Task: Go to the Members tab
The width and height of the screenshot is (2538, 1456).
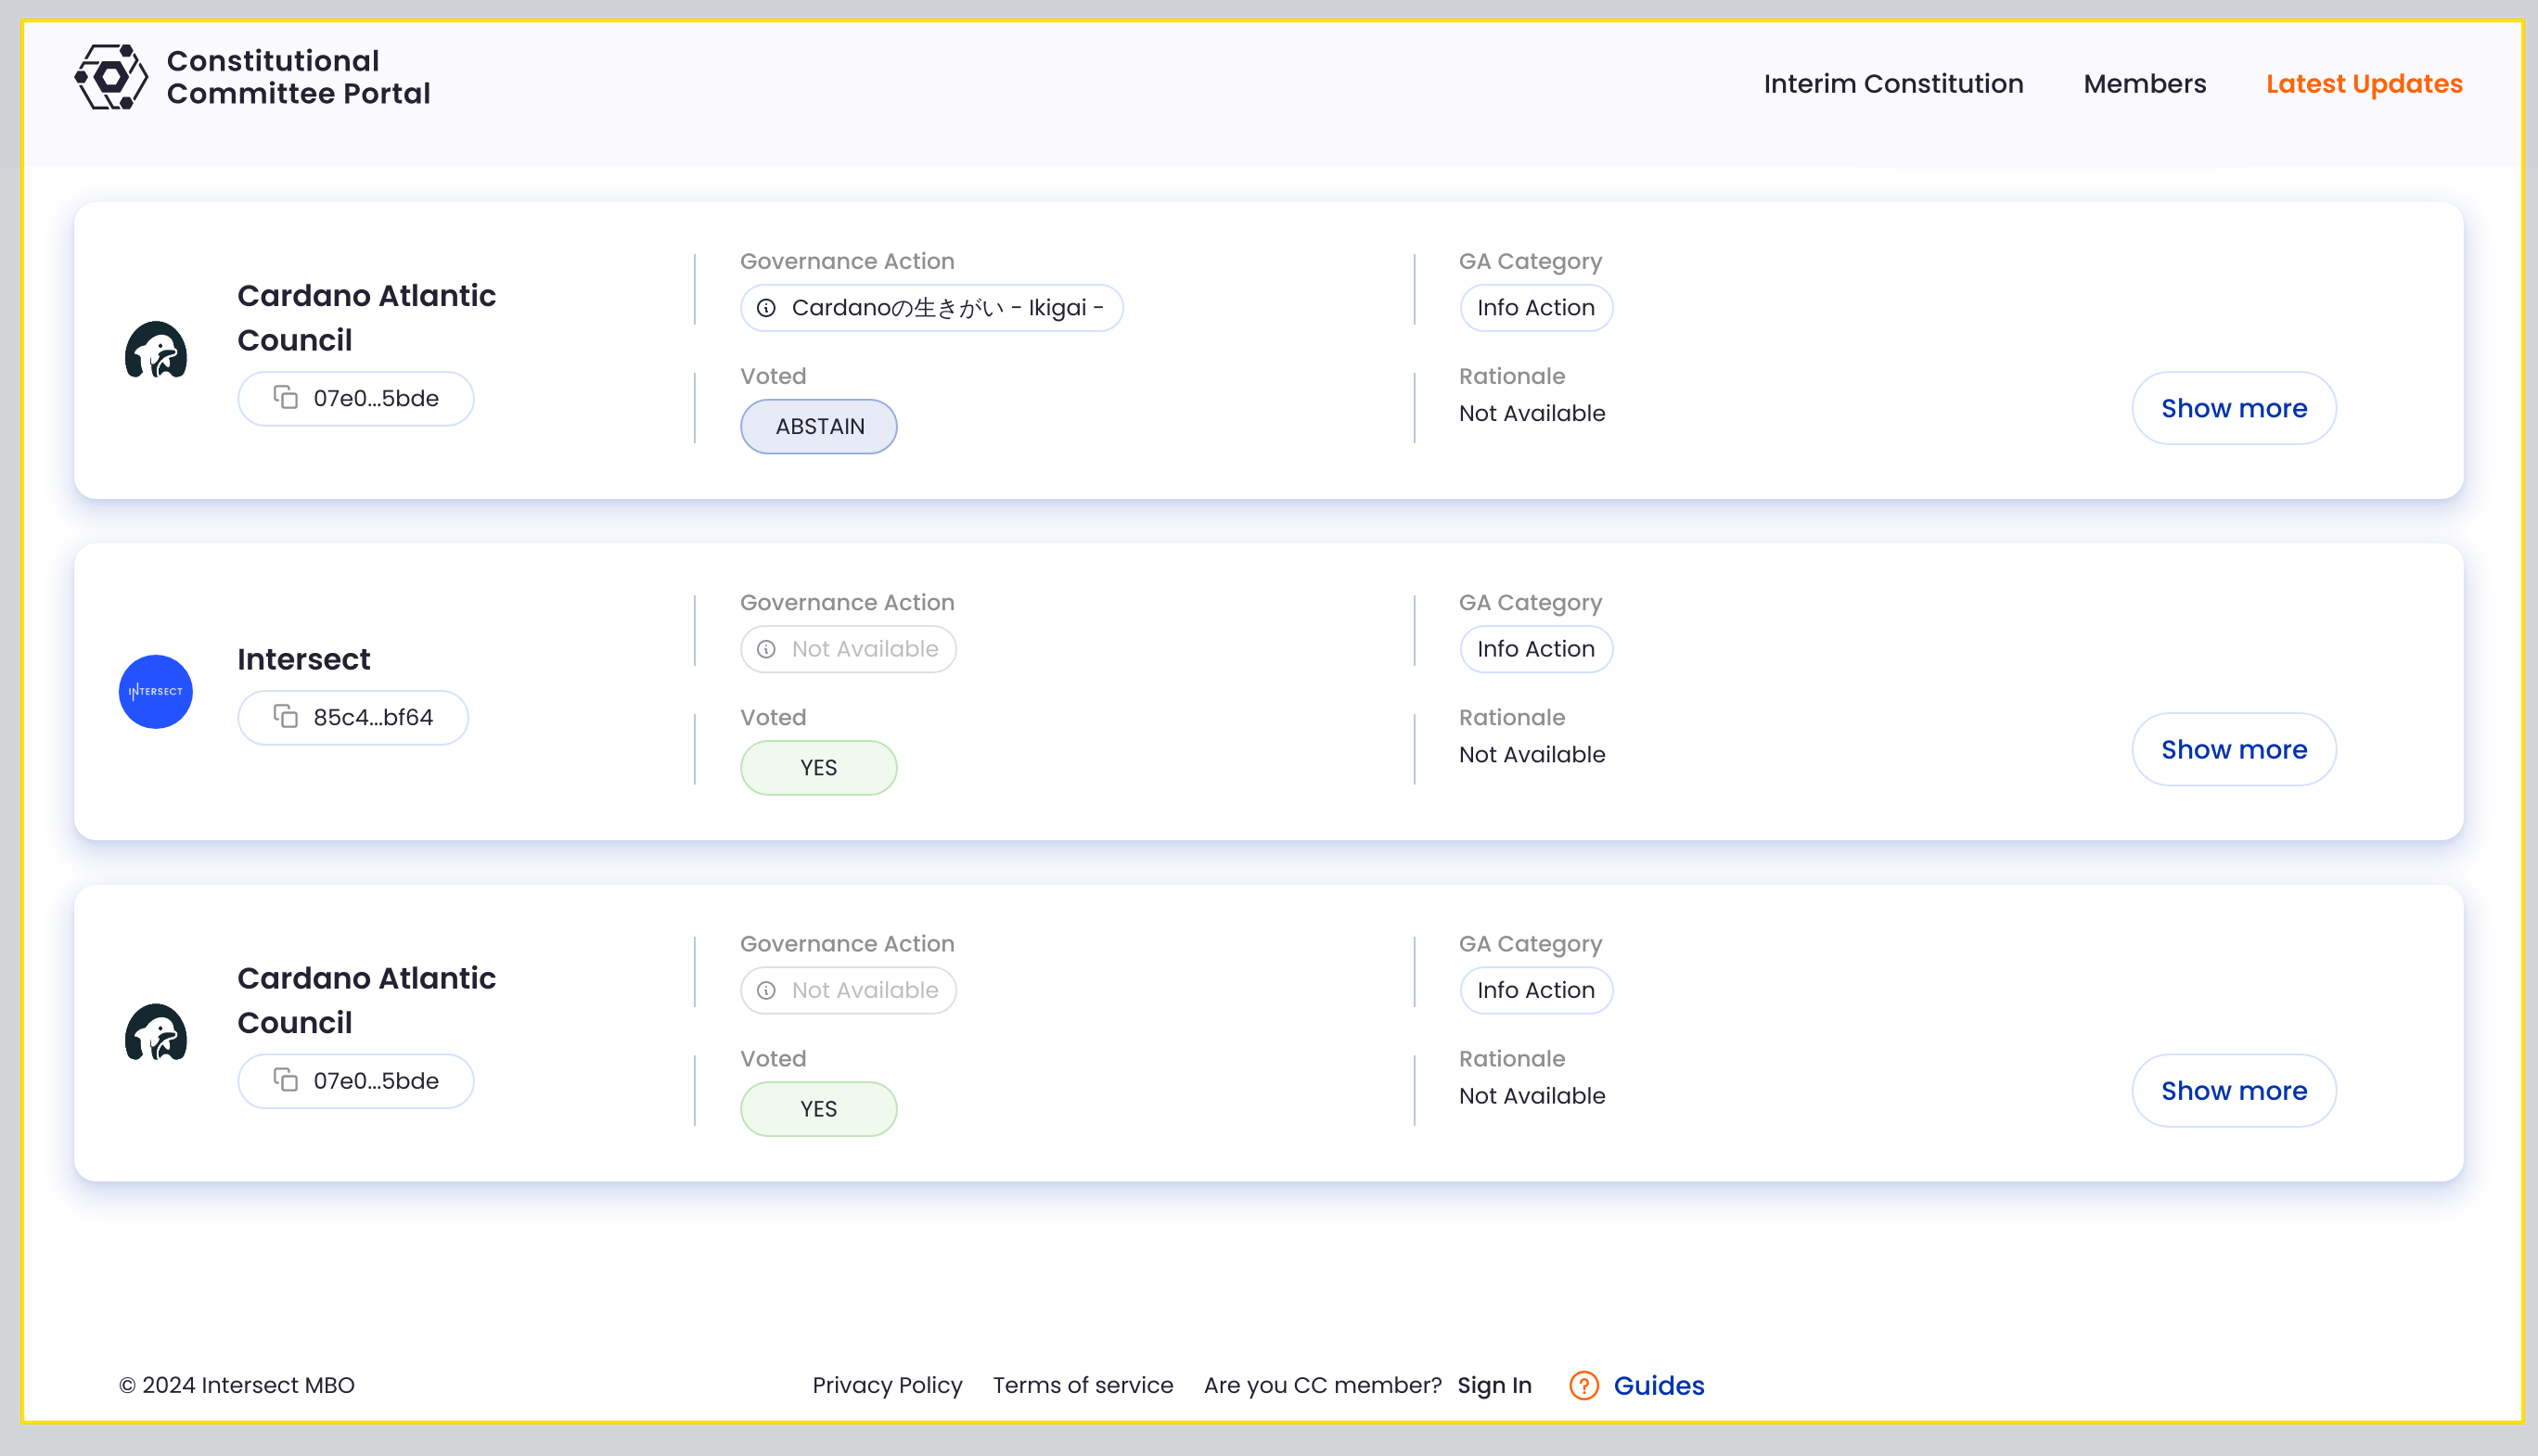Action: [x=2144, y=84]
